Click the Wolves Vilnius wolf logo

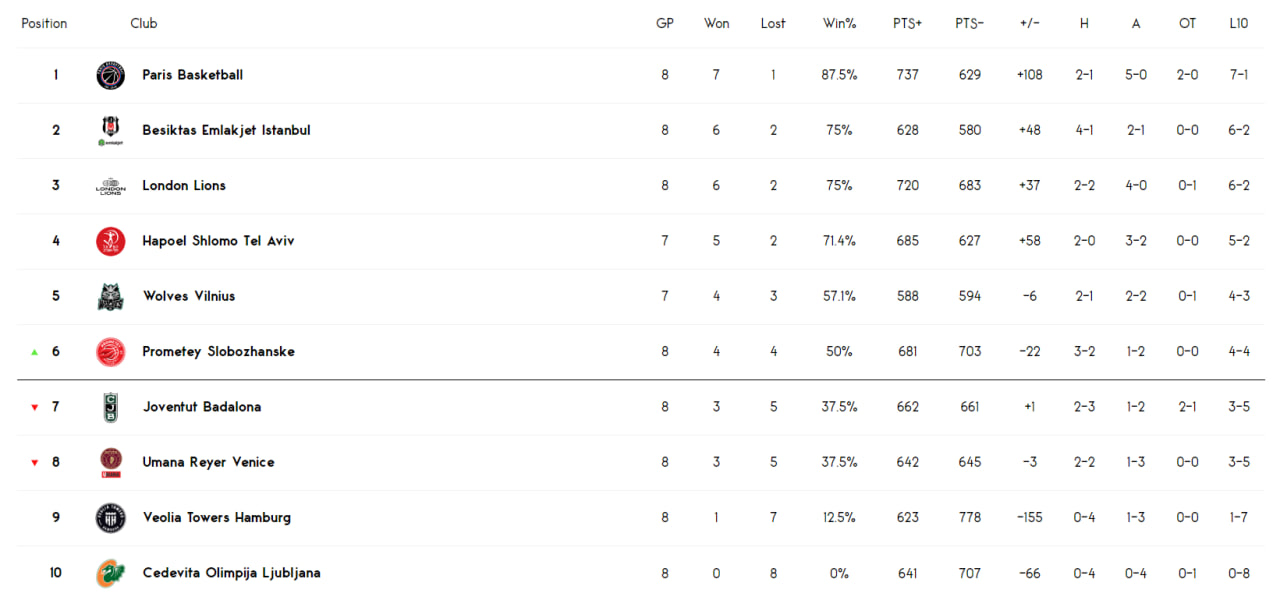[111, 296]
